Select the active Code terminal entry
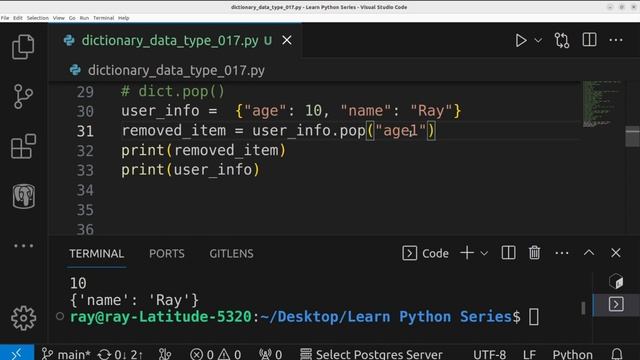The height and width of the screenshot is (360, 640). point(616,304)
